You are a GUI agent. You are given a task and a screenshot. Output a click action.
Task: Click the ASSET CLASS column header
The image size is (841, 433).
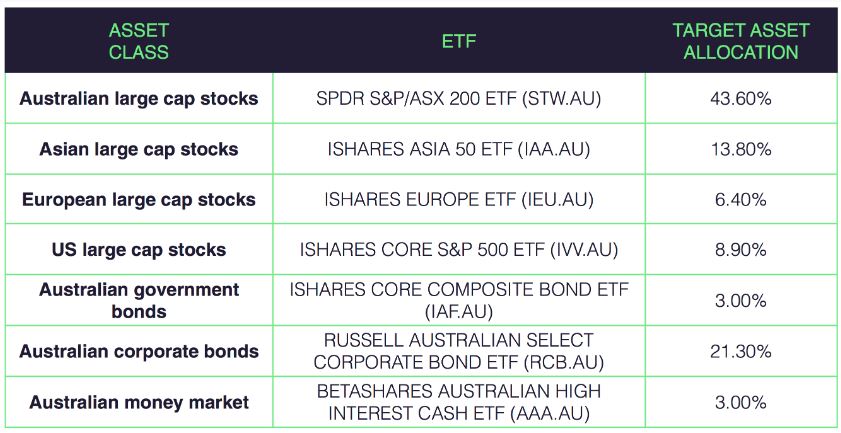(139, 41)
